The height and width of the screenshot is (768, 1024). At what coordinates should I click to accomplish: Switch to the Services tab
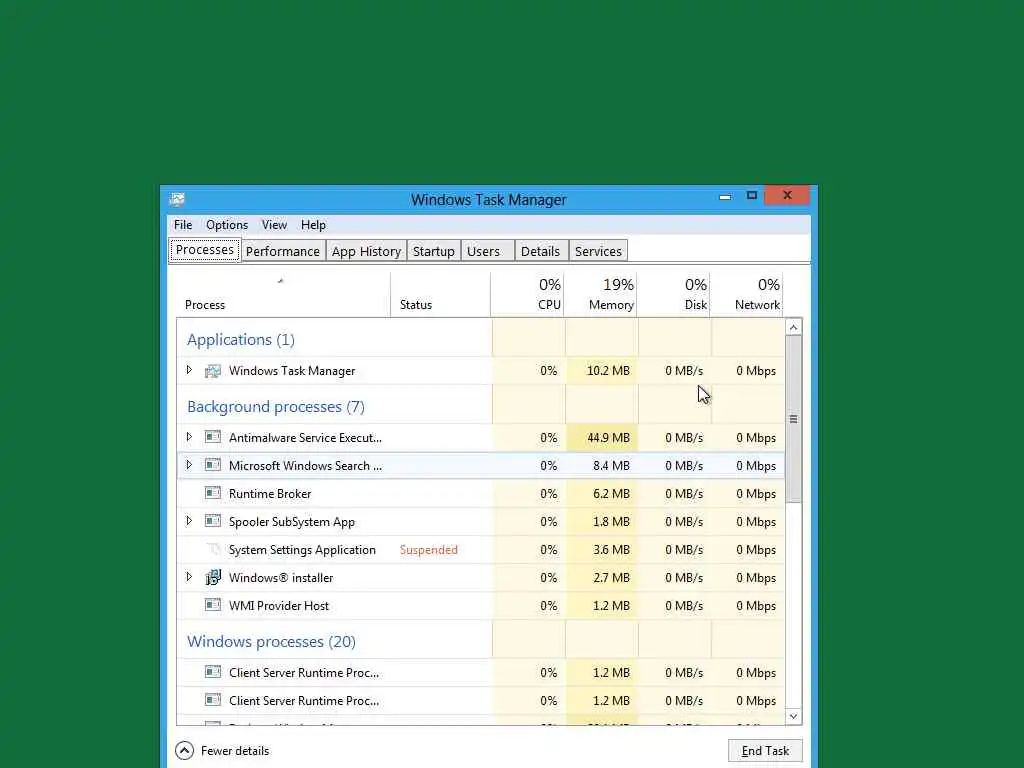click(x=598, y=251)
